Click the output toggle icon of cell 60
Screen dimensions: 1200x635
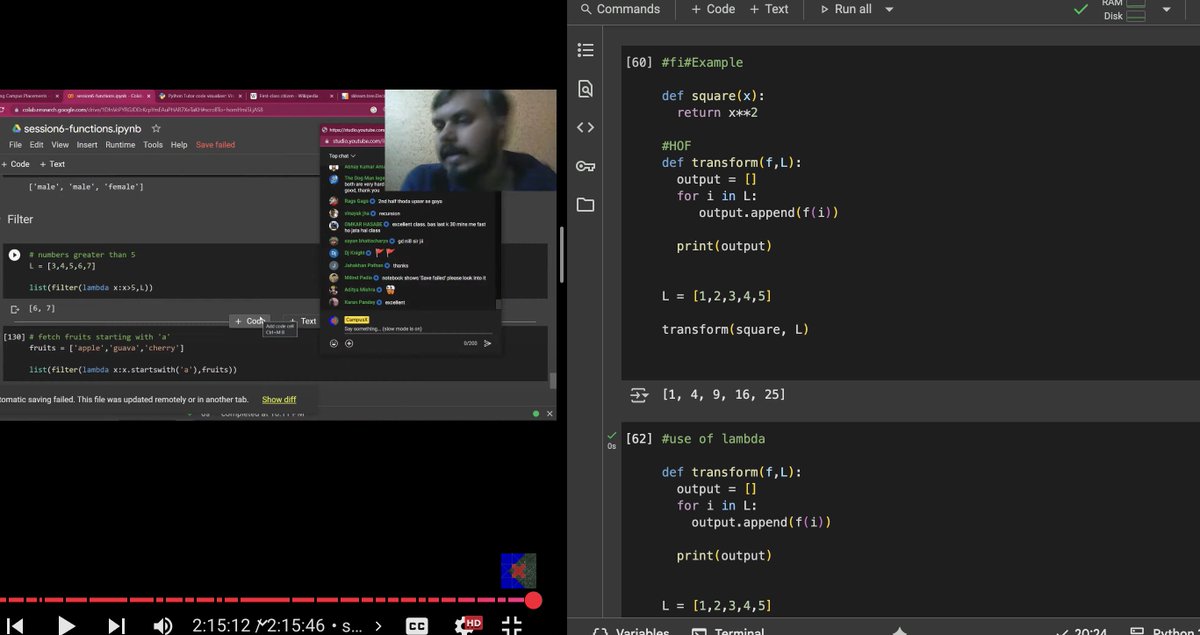point(639,395)
